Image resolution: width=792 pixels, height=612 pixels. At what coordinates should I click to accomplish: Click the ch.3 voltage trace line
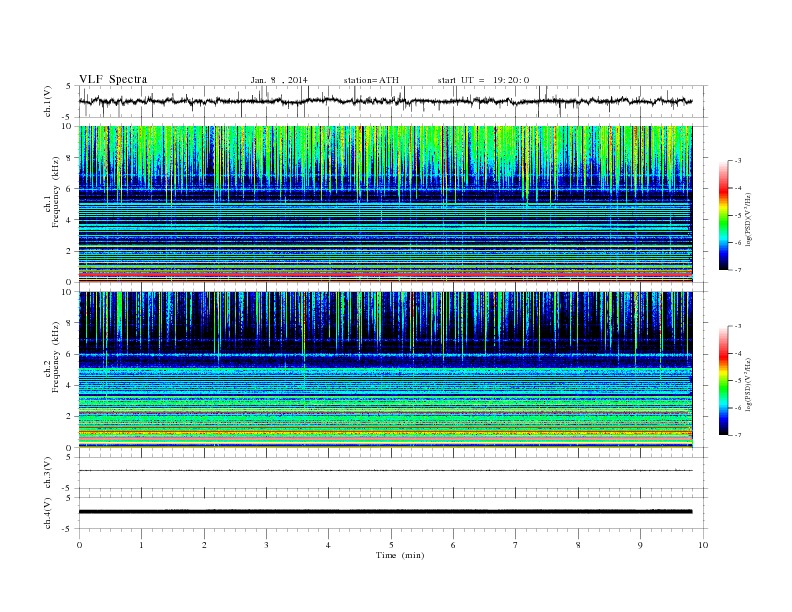click(x=385, y=471)
